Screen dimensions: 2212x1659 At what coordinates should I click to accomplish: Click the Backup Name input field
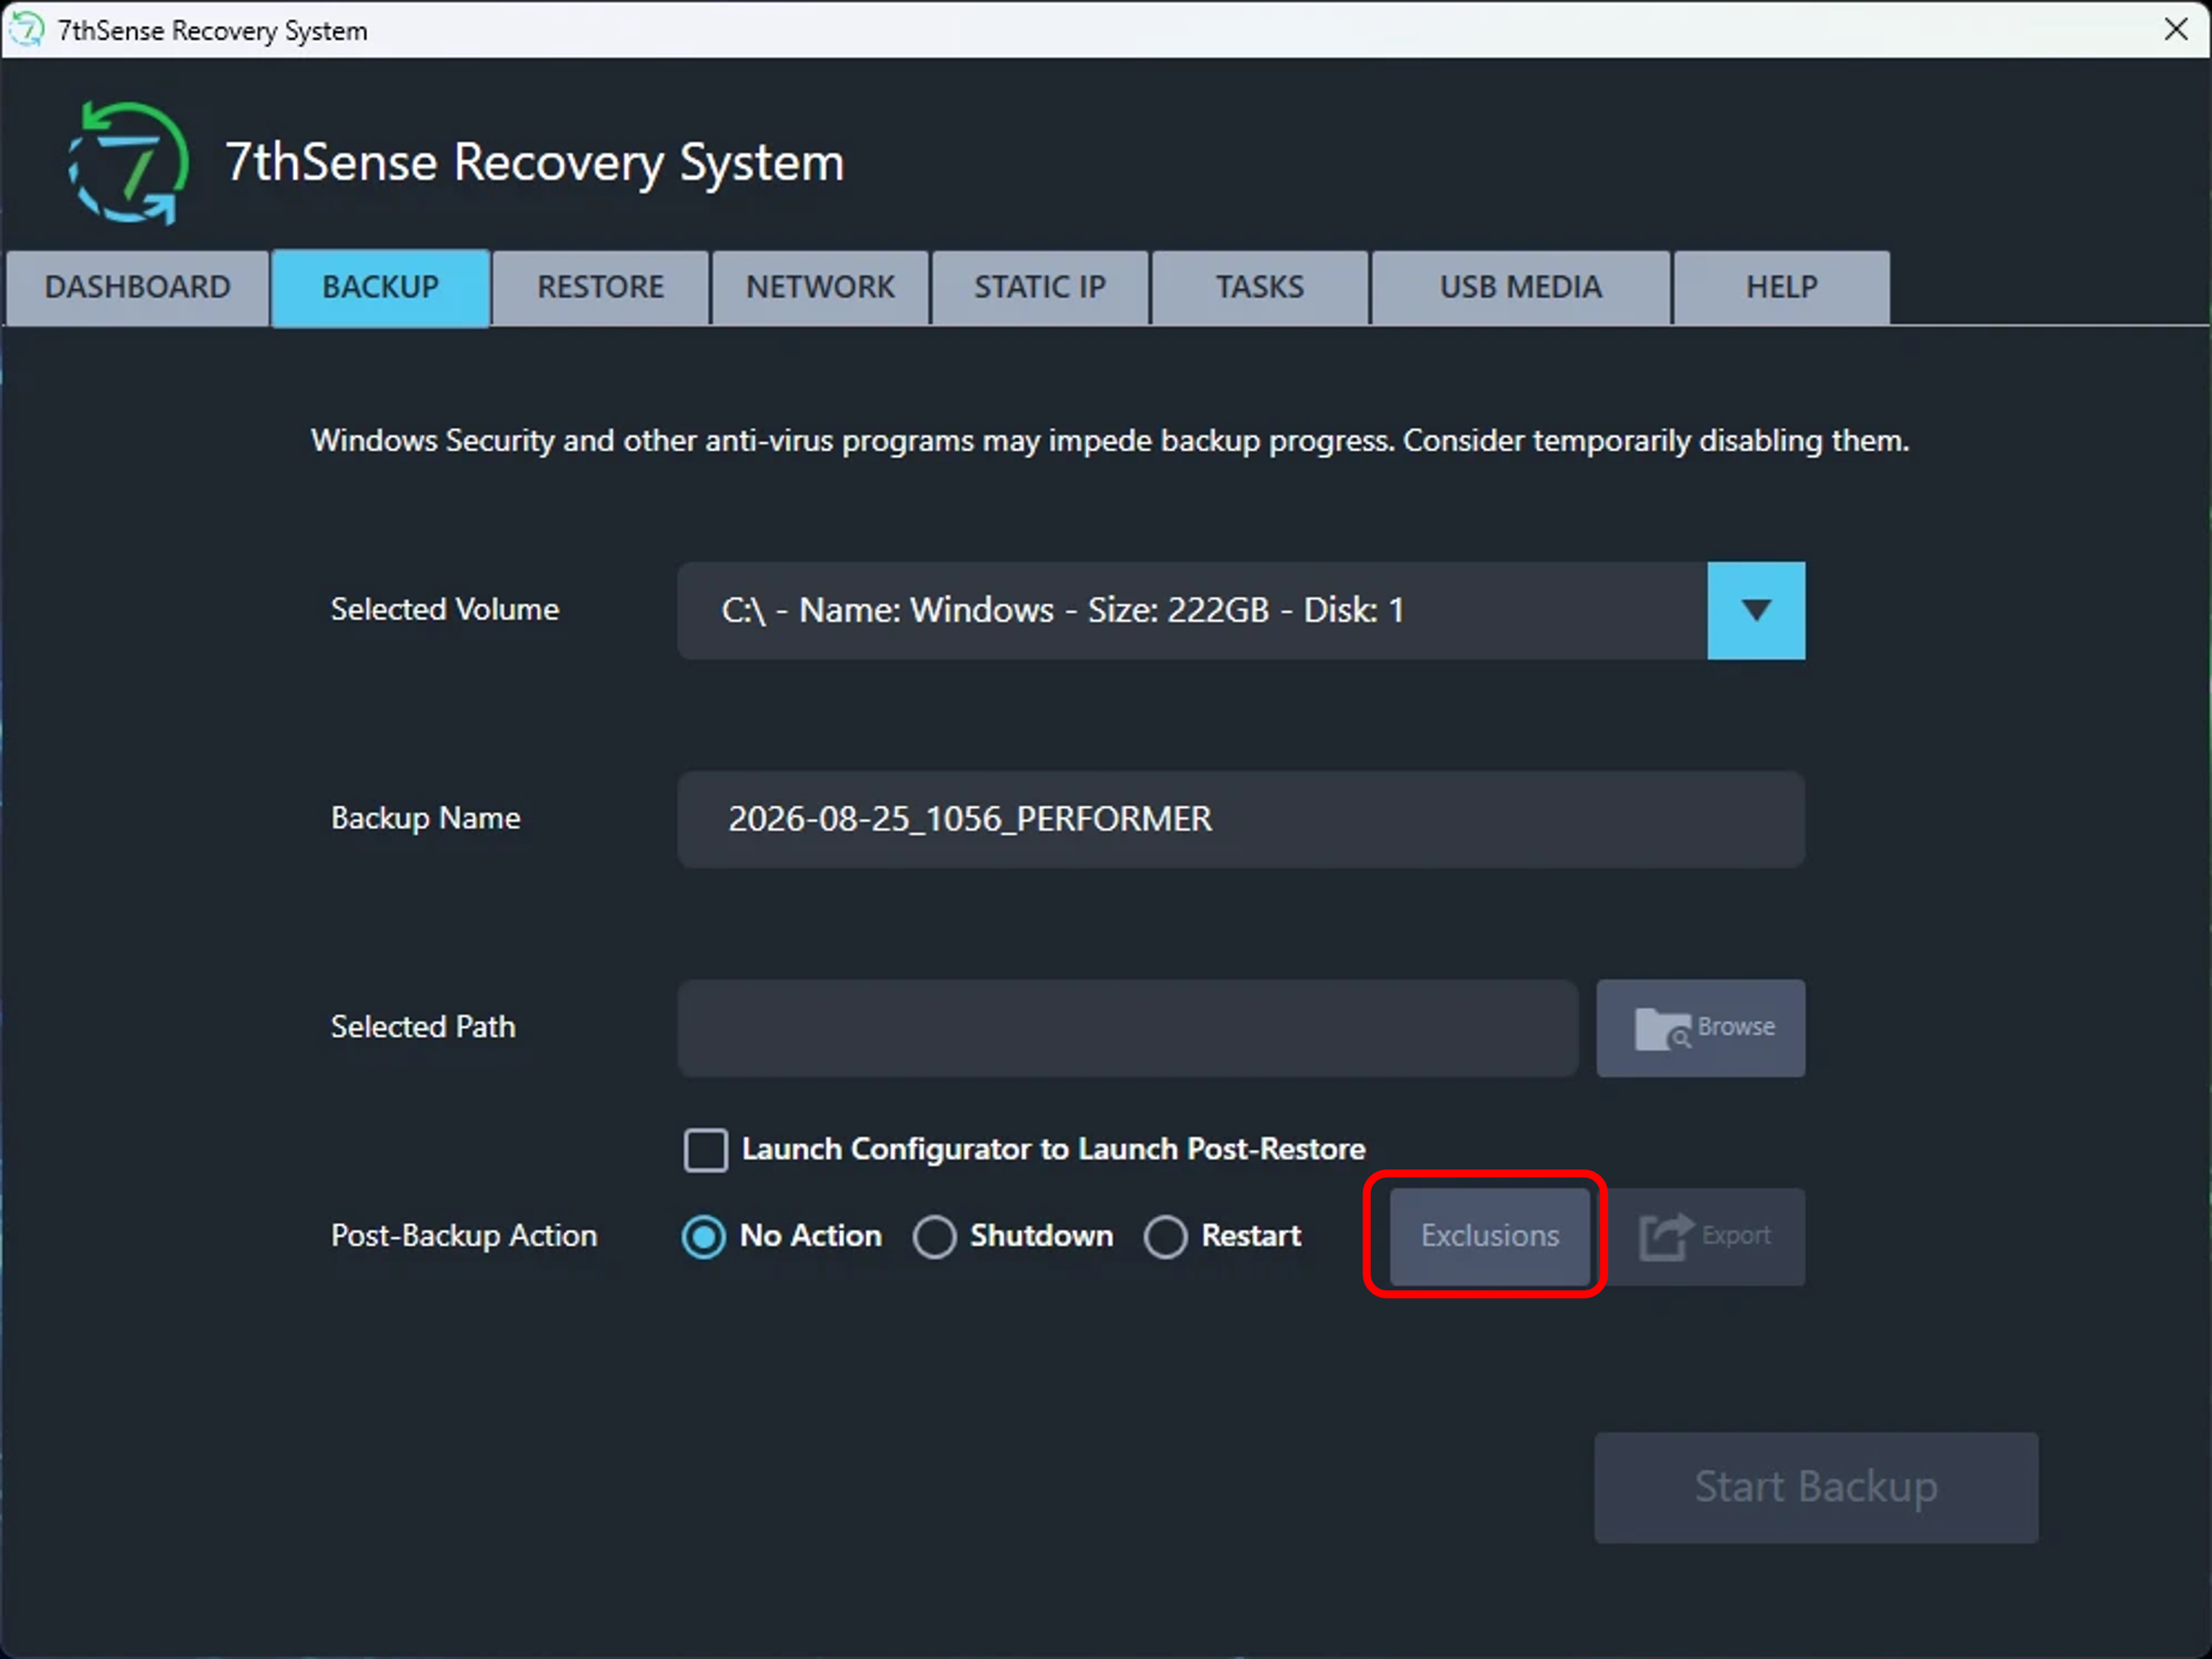pyautogui.click(x=1241, y=820)
